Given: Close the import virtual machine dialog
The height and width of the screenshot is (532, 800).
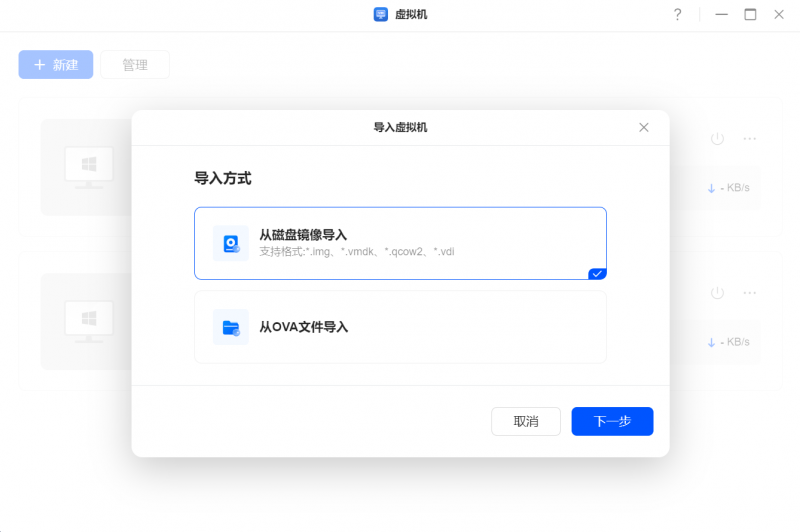Looking at the screenshot, I should [x=644, y=127].
